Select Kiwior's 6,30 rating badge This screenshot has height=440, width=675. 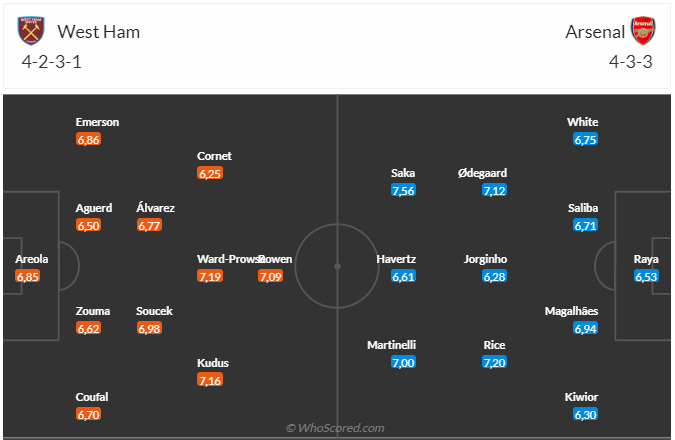pyautogui.click(x=585, y=414)
